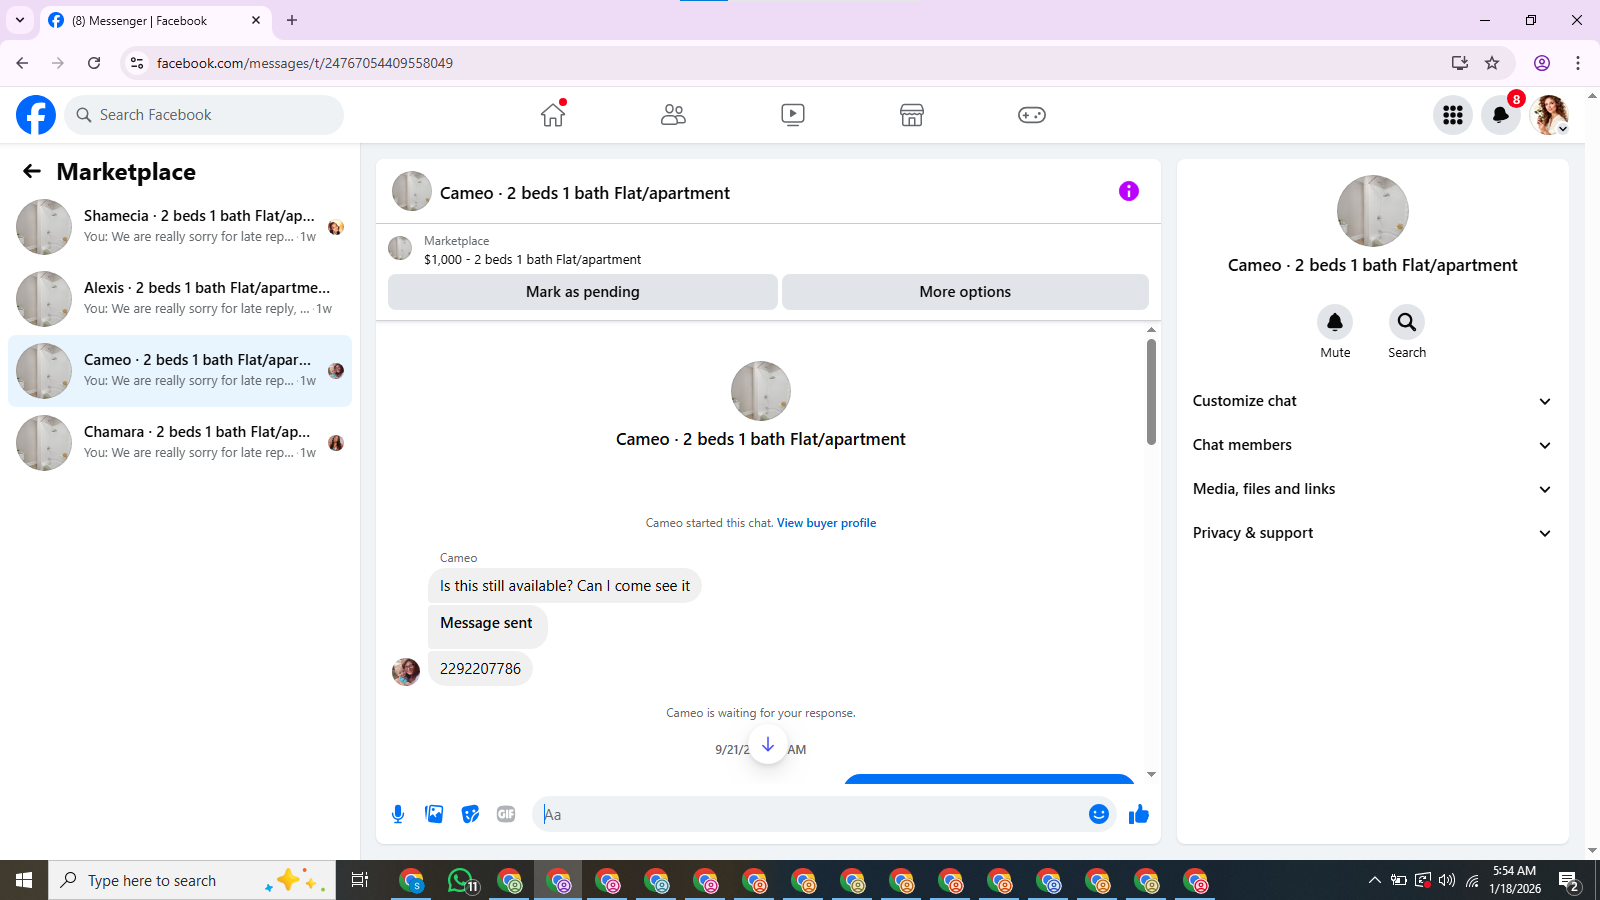Open browser install app icon

click(x=1460, y=63)
